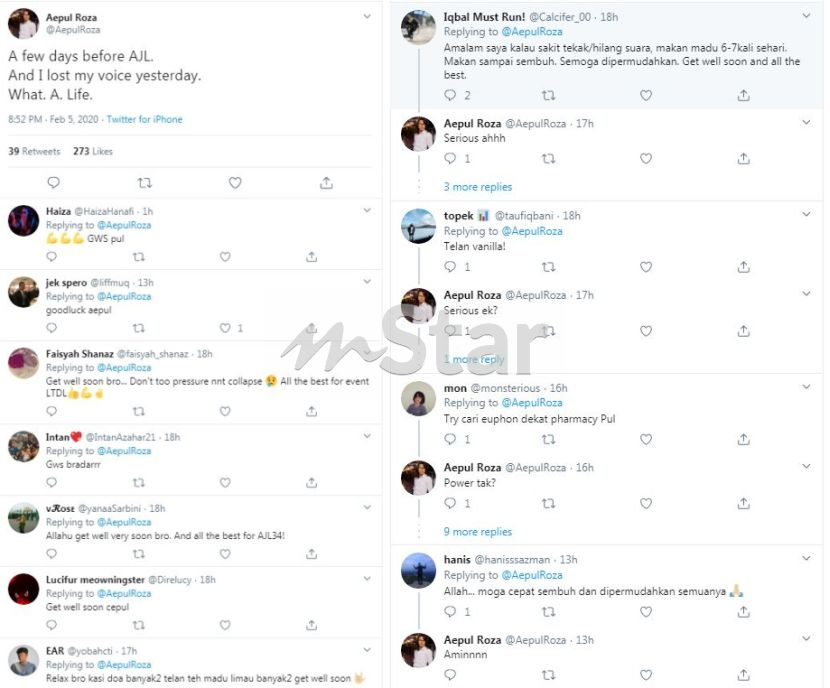
Task: Retweet the main AJL tweet
Action: click(x=145, y=183)
